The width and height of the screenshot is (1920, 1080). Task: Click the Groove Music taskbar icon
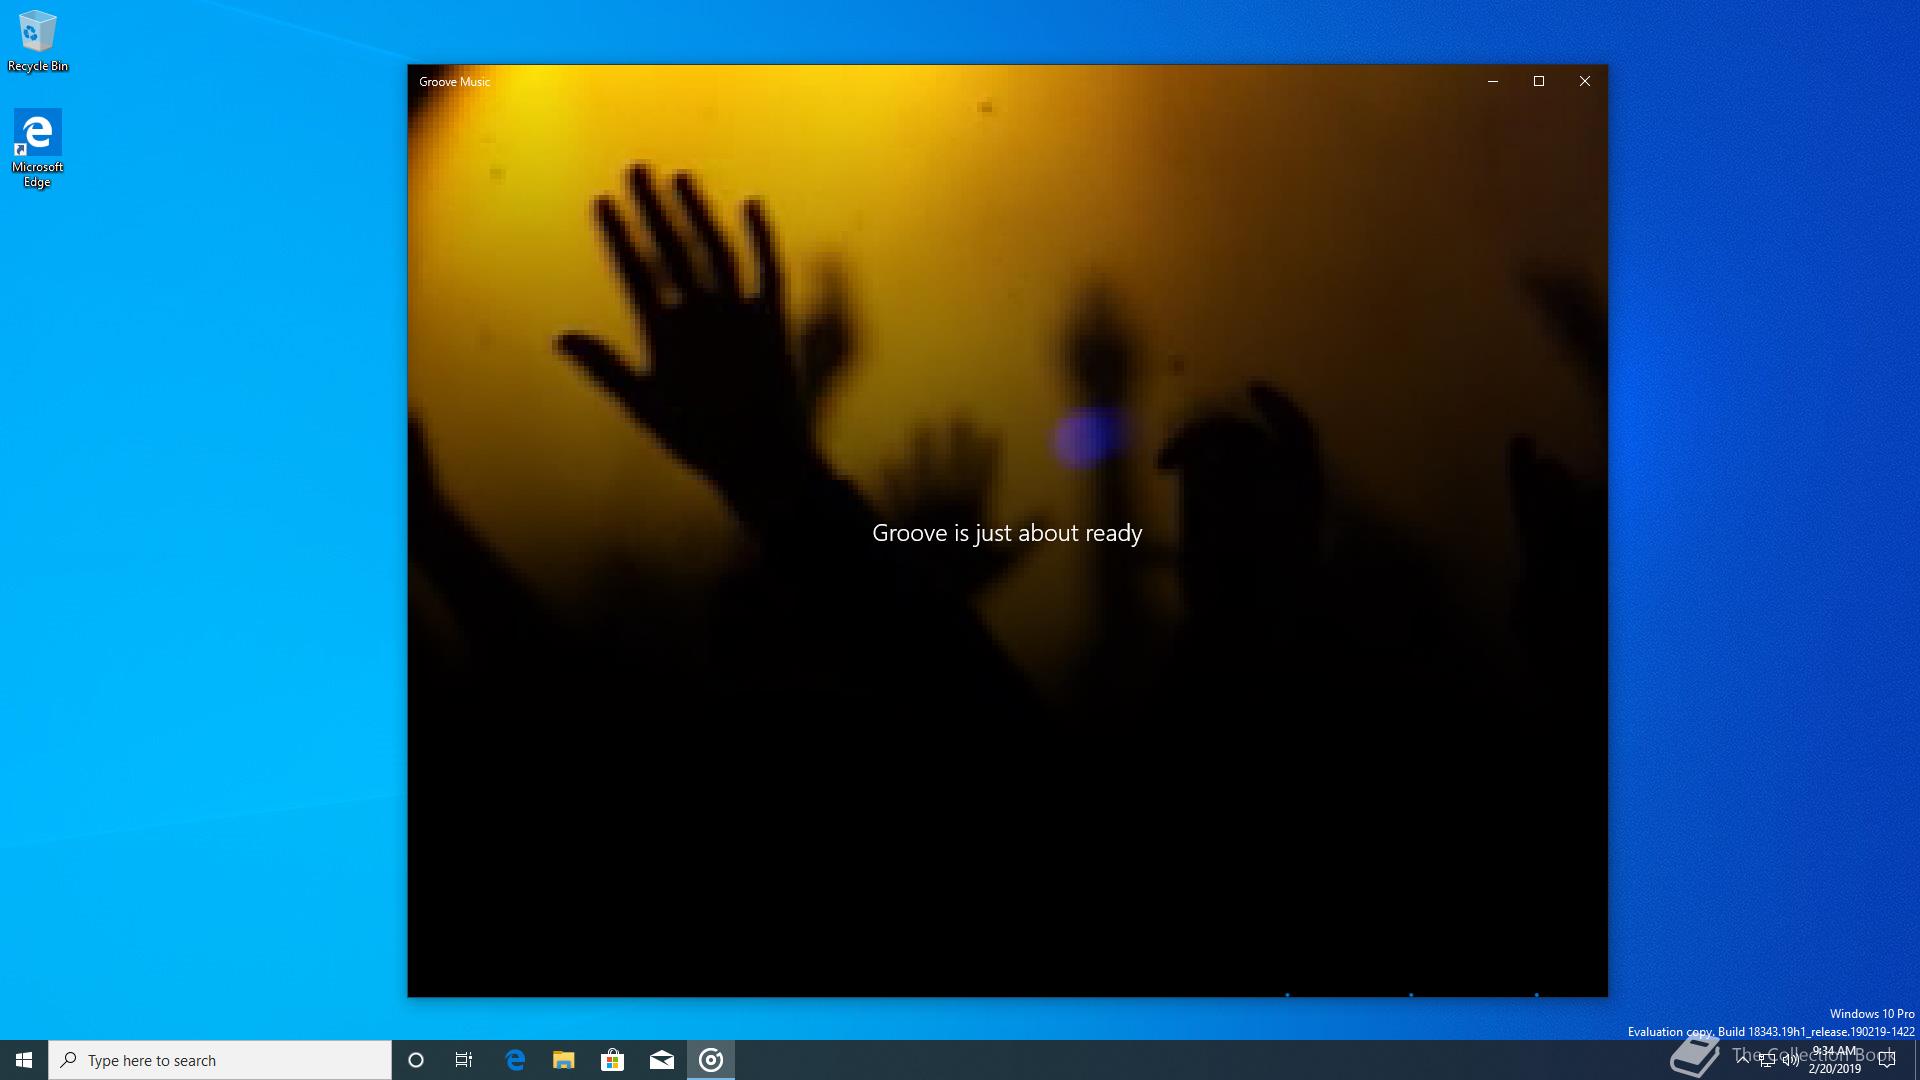(x=711, y=1060)
